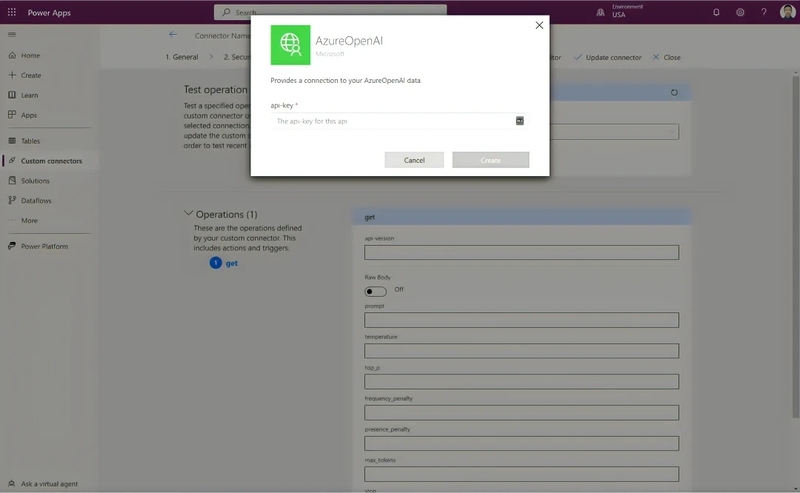This screenshot has width=800, height=493.
Task: Open the help question mark icon
Action: pyautogui.click(x=764, y=12)
